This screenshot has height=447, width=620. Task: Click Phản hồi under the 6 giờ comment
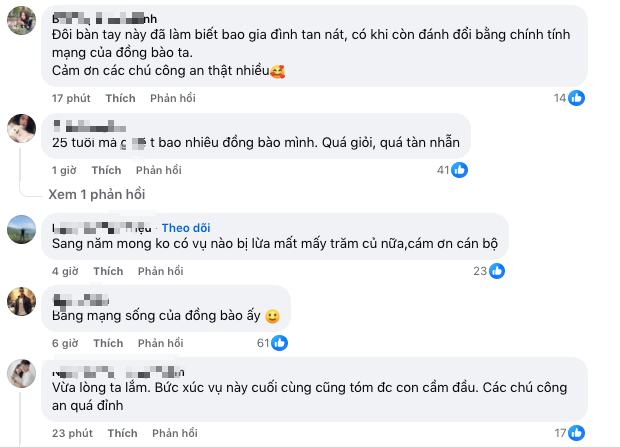160,343
